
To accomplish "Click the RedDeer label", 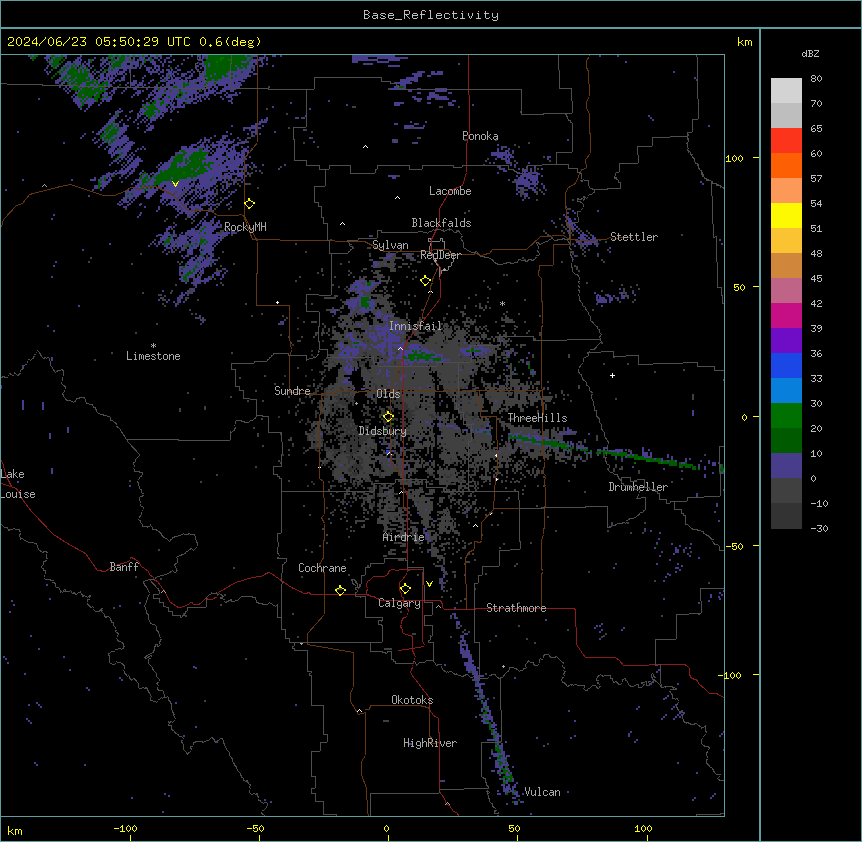I will click(x=440, y=255).
